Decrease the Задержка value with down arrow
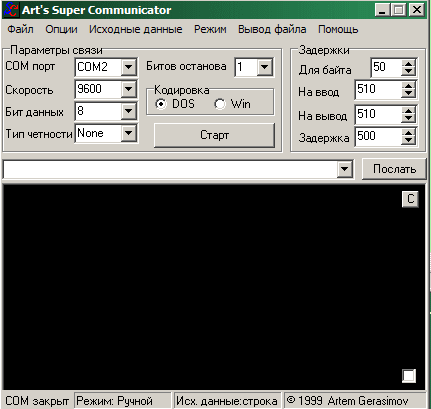Image resolution: width=431 pixels, height=409 pixels. pos(408,140)
